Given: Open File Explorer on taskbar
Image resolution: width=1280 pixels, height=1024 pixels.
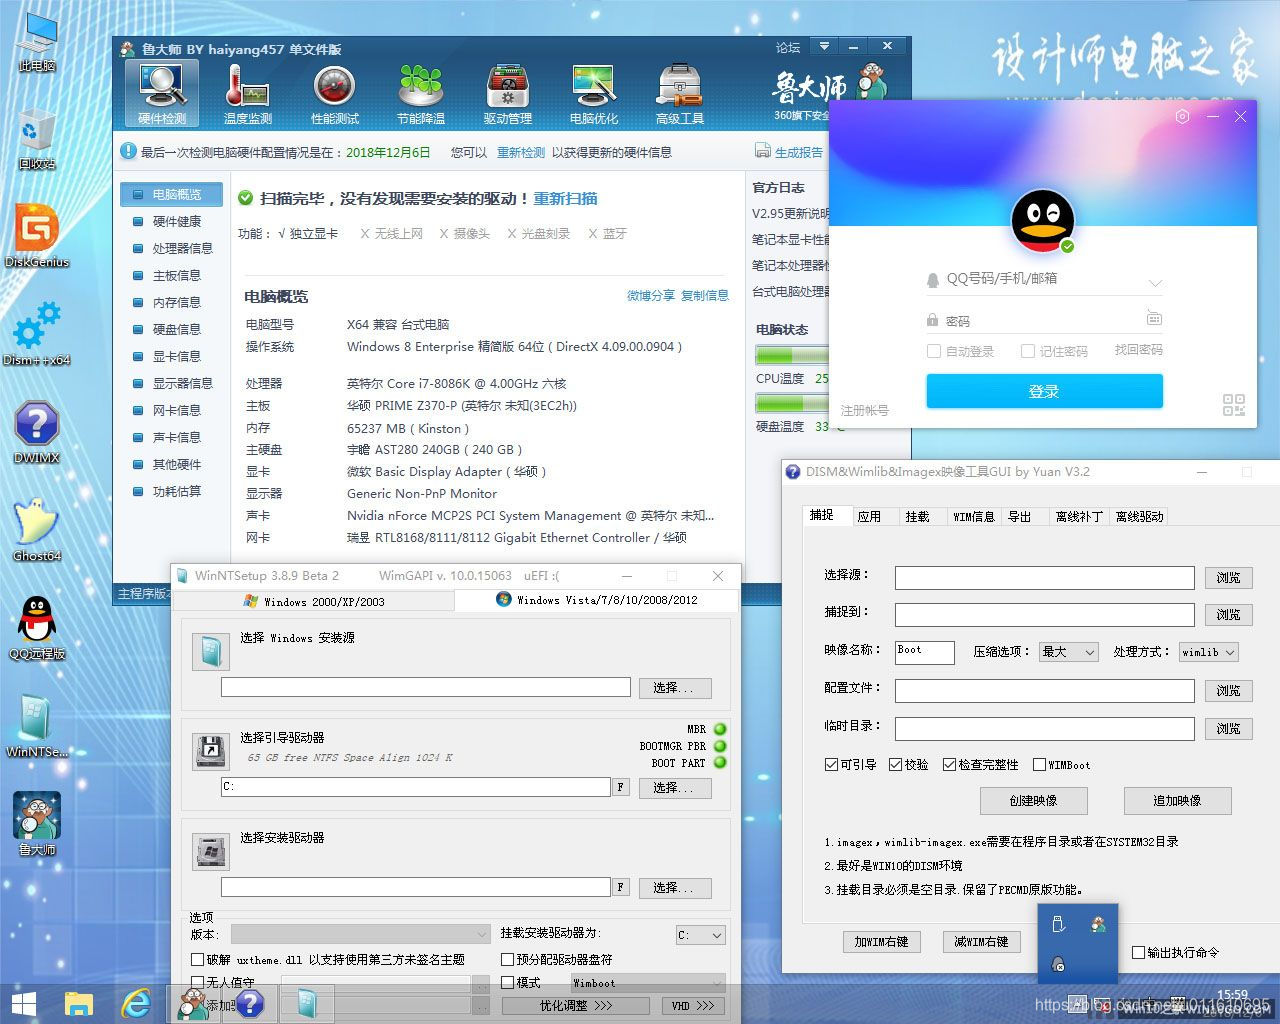Looking at the screenshot, I should pos(79,1004).
